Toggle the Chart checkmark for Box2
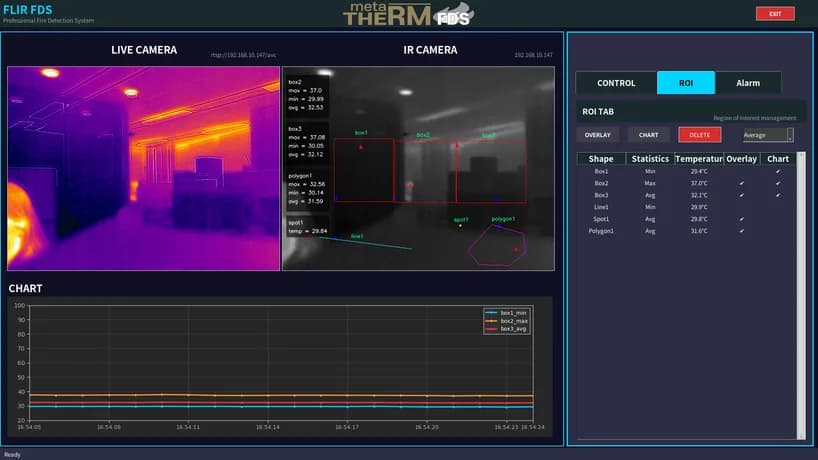 point(778,183)
